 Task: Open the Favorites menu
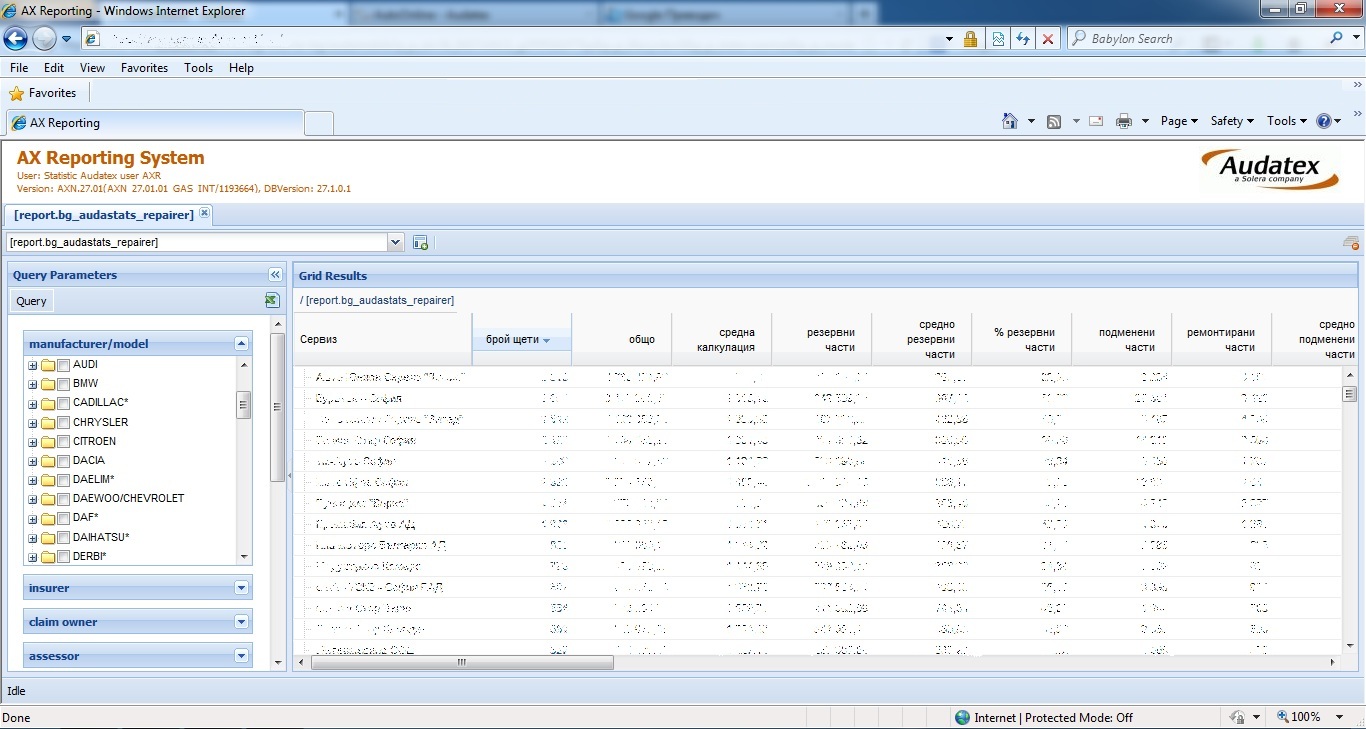click(x=144, y=68)
